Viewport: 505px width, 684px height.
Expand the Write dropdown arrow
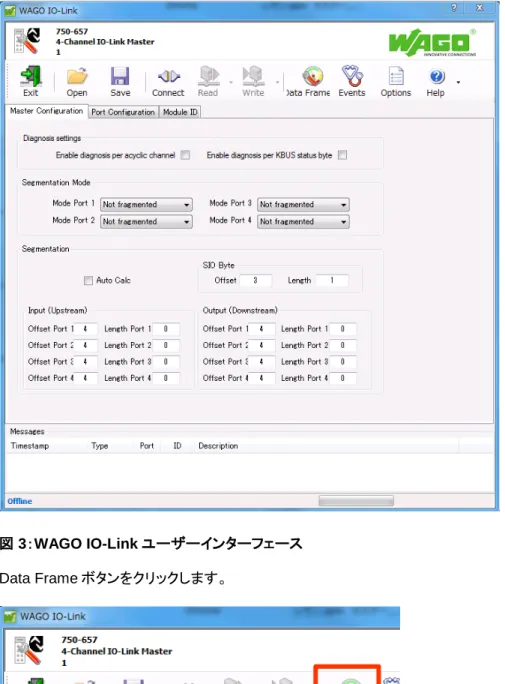277,82
